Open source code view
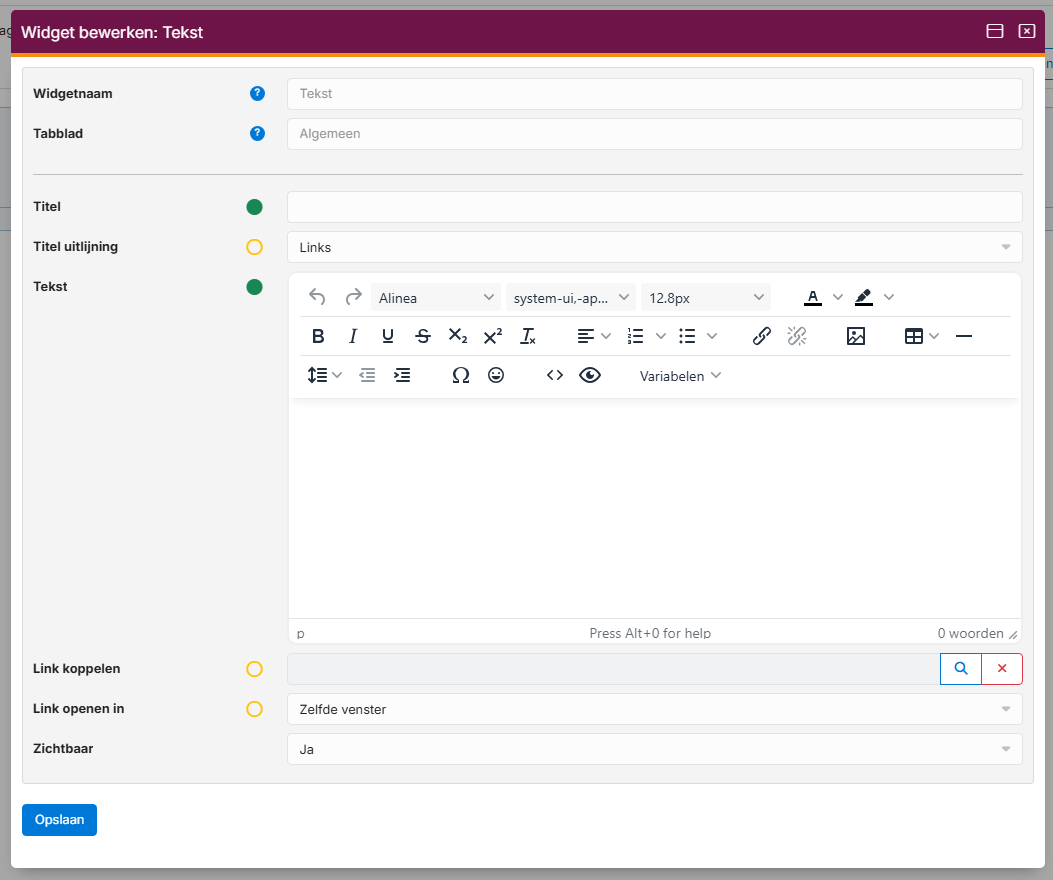Viewport: 1053px width, 880px height. pos(555,375)
